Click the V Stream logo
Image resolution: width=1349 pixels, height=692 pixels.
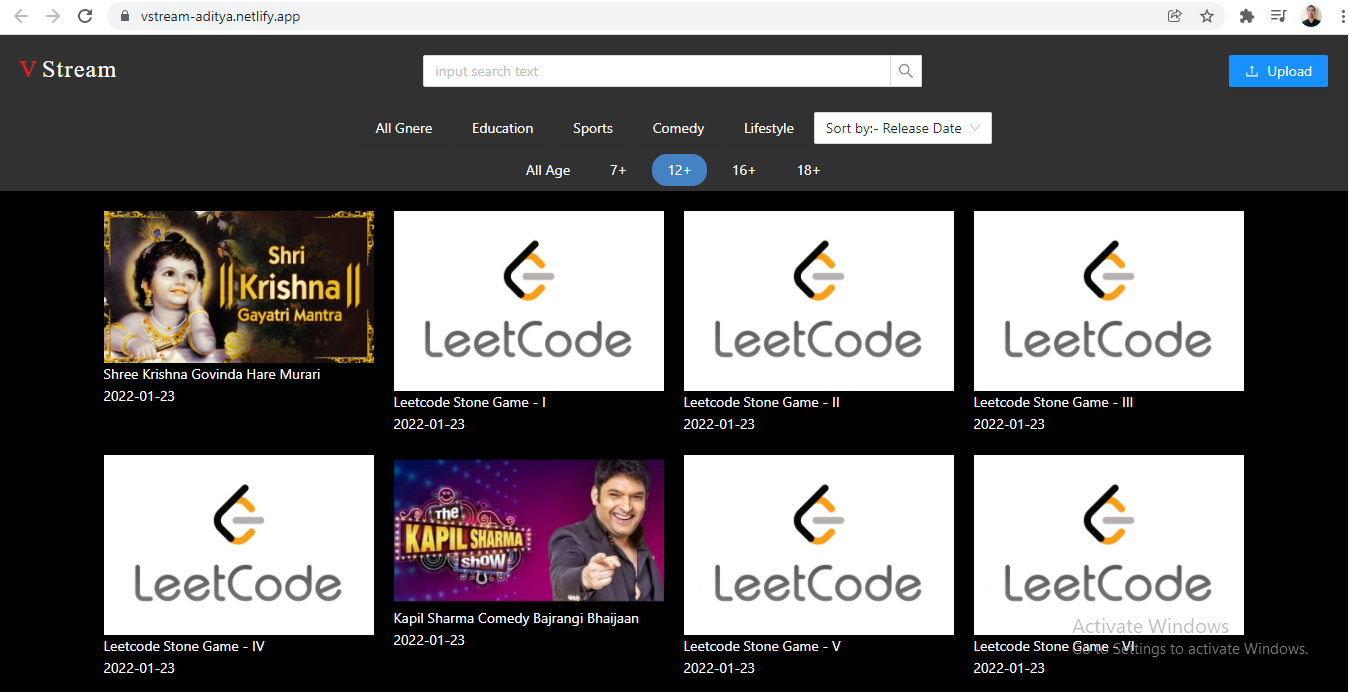(68, 70)
